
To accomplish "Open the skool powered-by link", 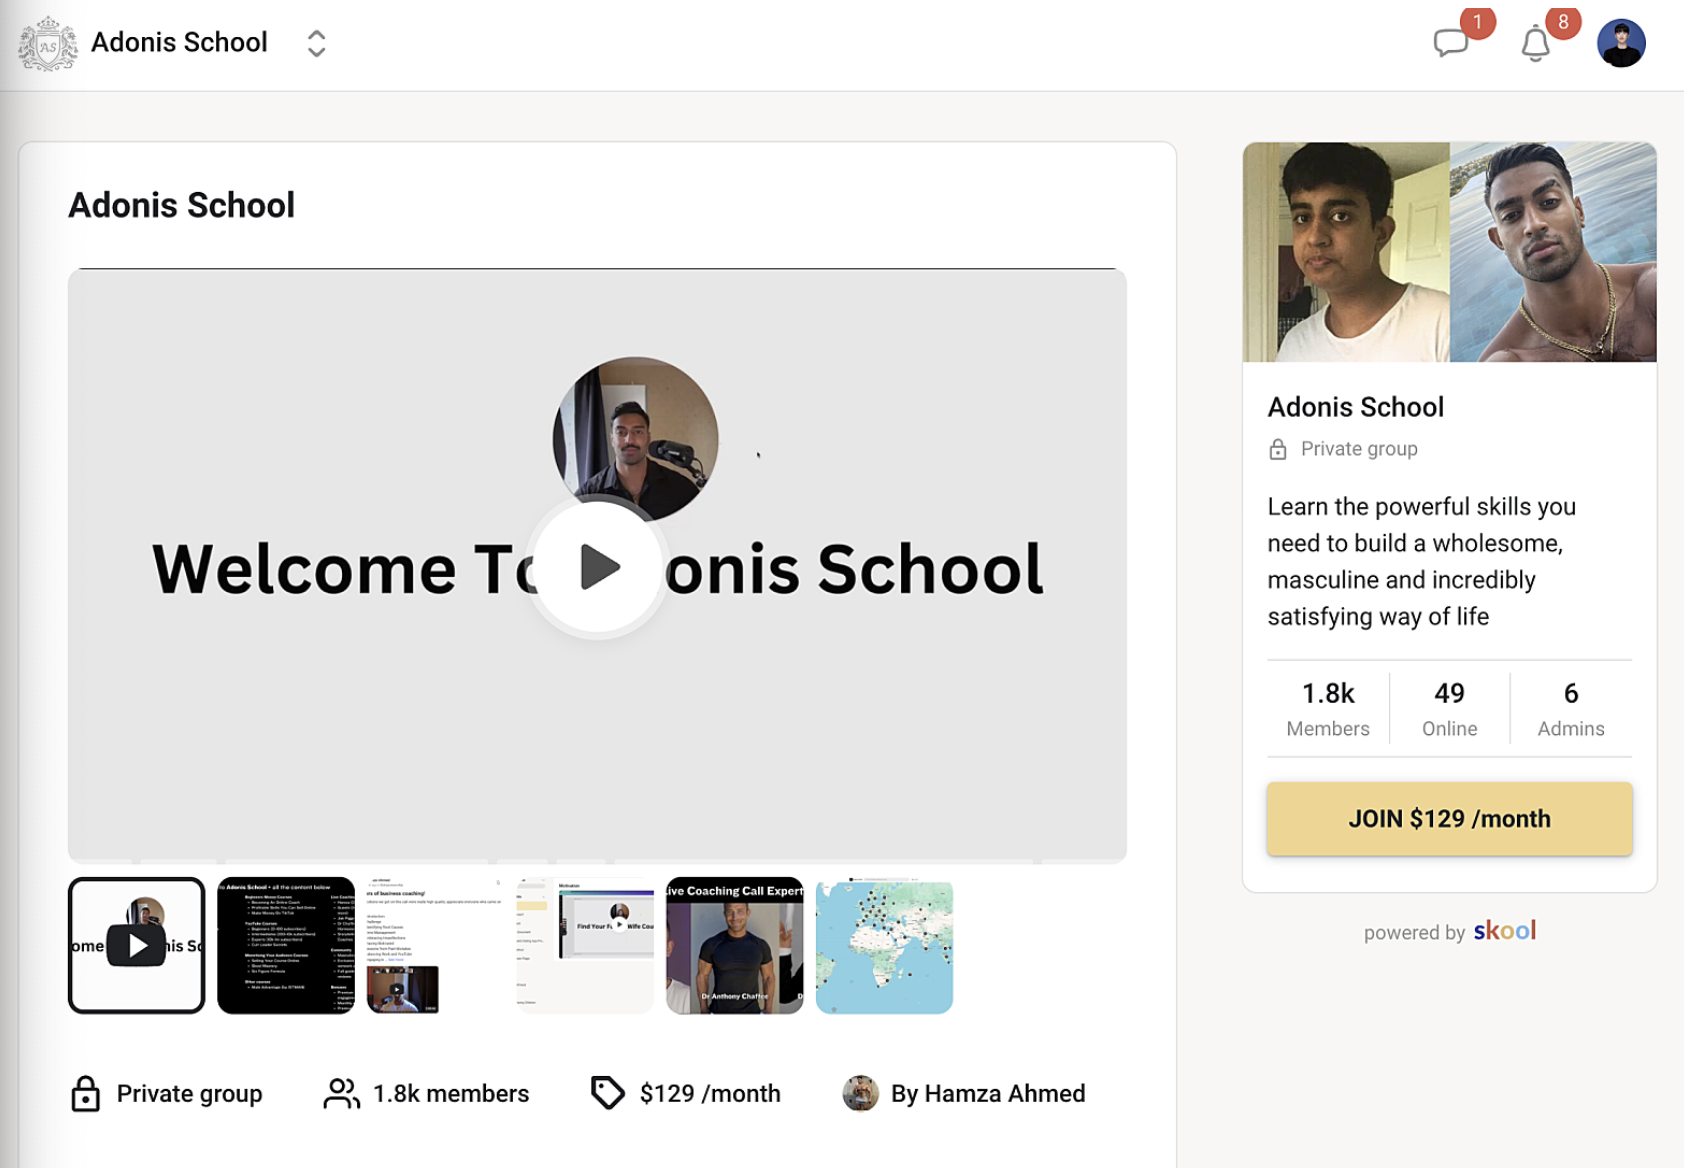I will point(1504,931).
